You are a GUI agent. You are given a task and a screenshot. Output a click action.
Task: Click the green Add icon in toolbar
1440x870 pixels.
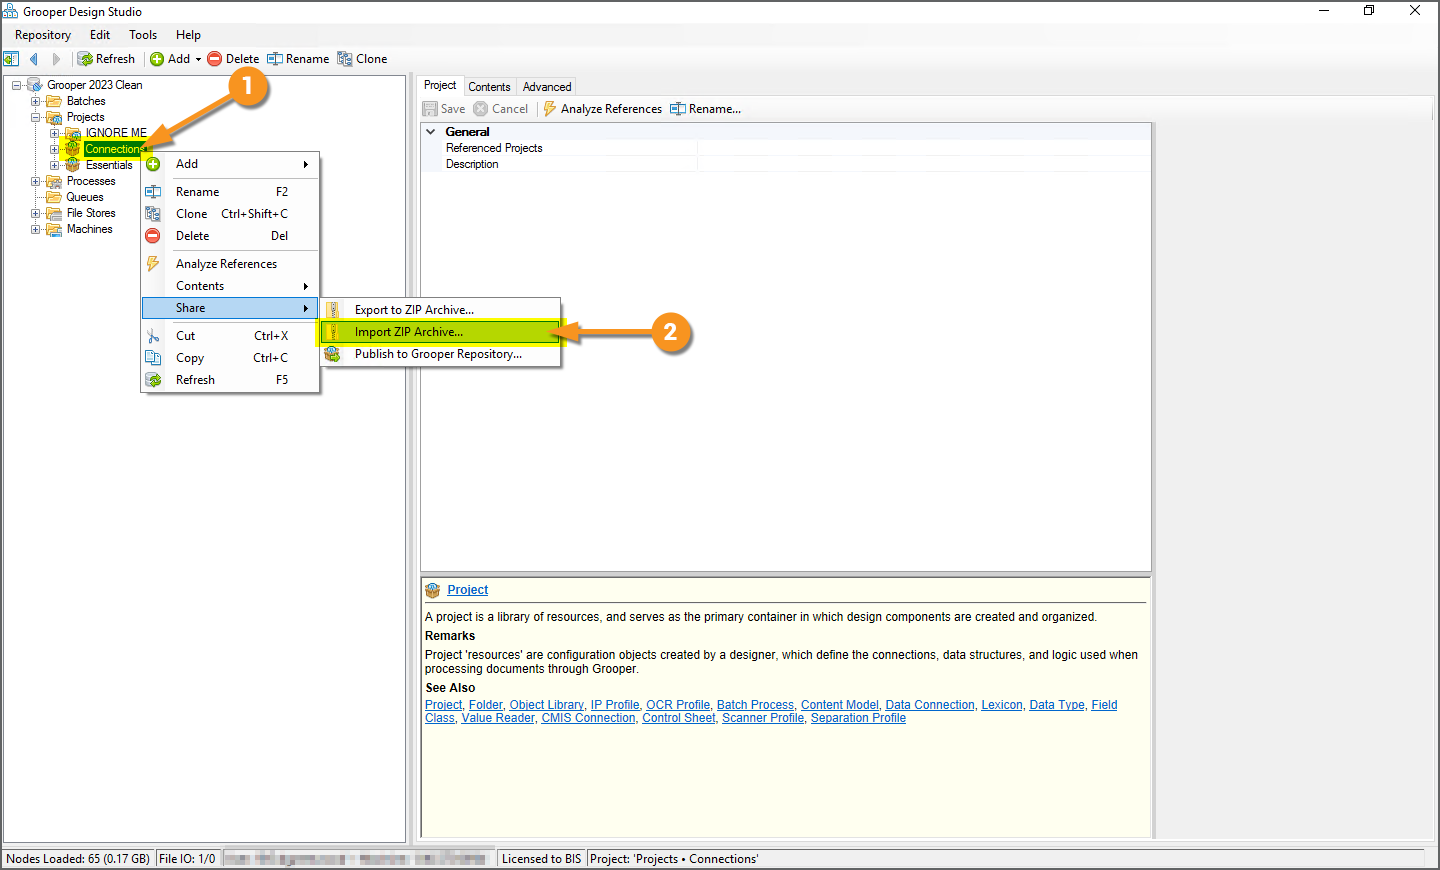157,59
